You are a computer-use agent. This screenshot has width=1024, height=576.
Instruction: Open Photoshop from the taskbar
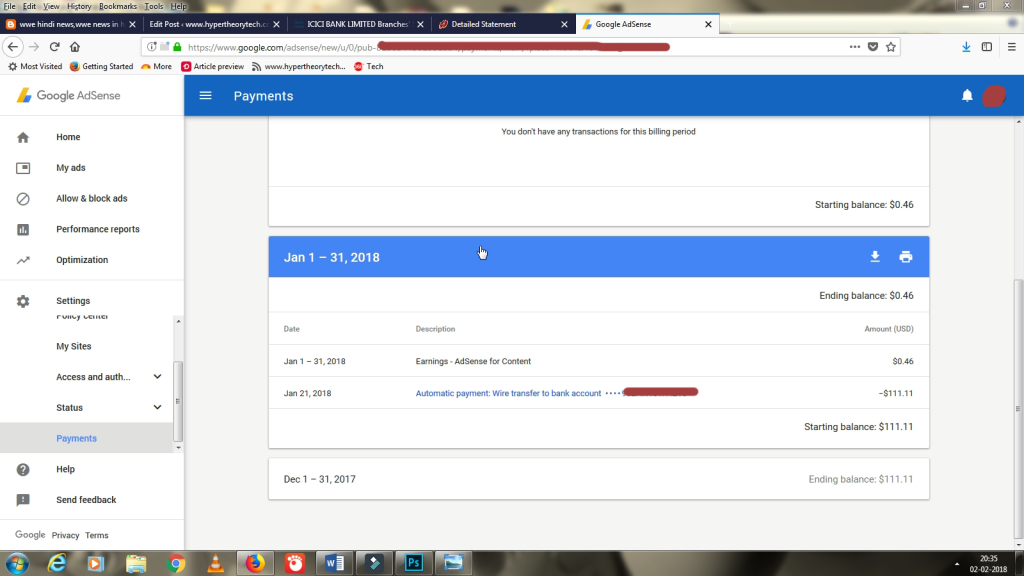[x=413, y=563]
